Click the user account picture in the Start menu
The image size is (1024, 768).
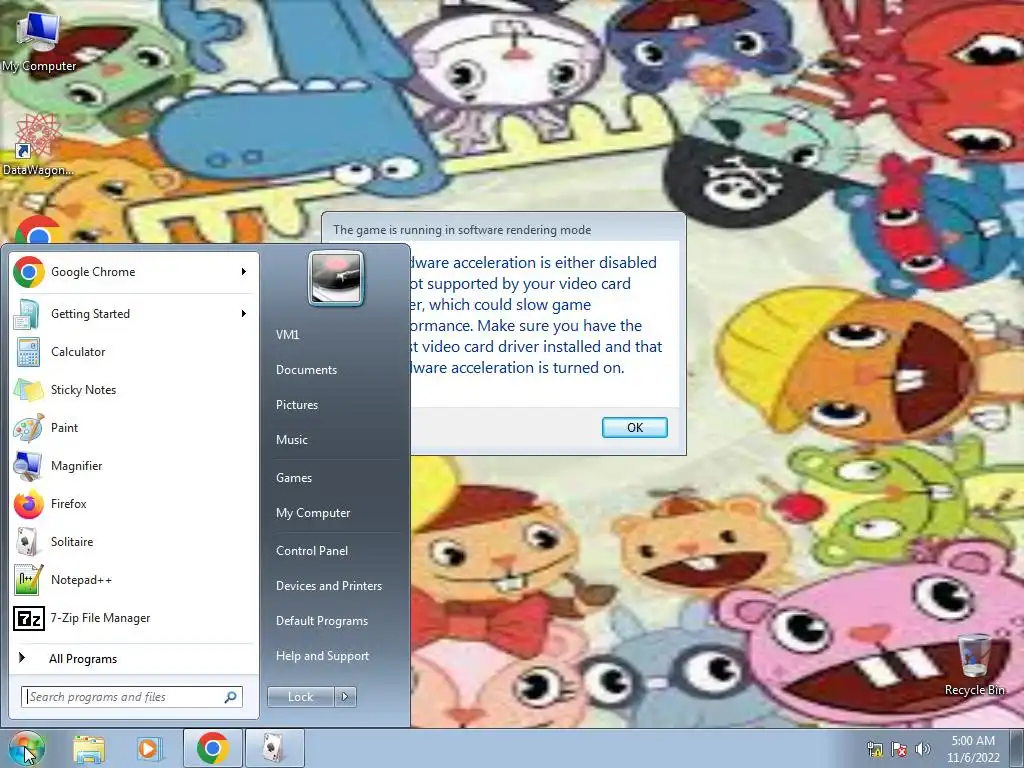pyautogui.click(x=336, y=278)
